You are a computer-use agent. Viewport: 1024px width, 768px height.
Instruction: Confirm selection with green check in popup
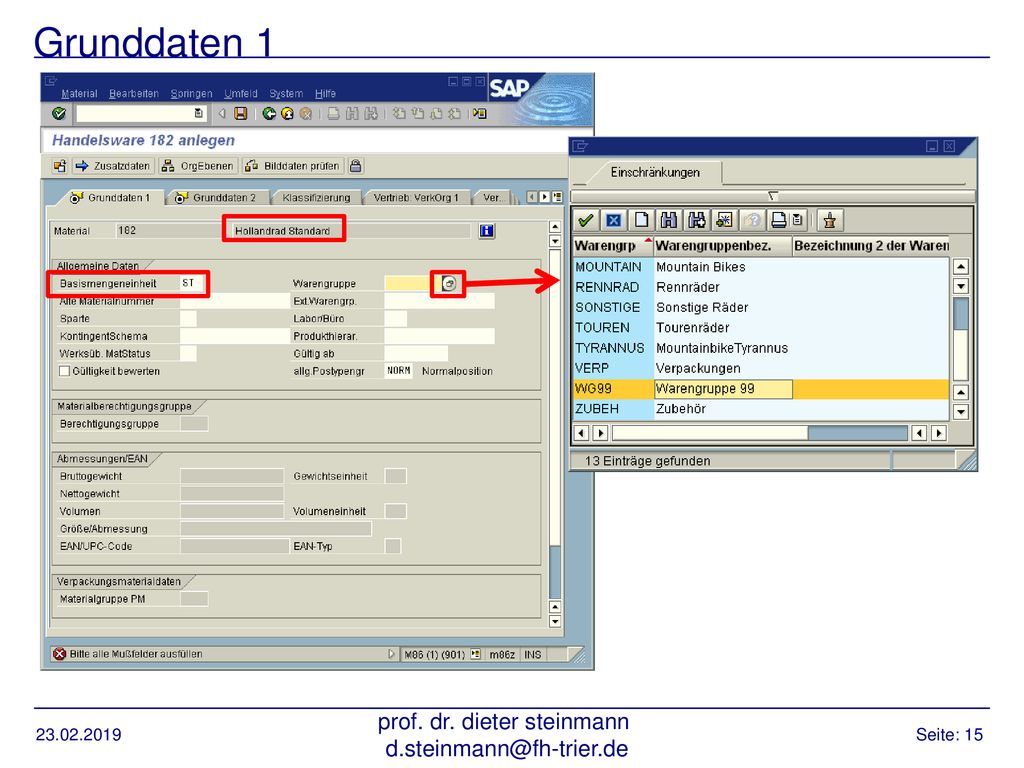click(586, 220)
